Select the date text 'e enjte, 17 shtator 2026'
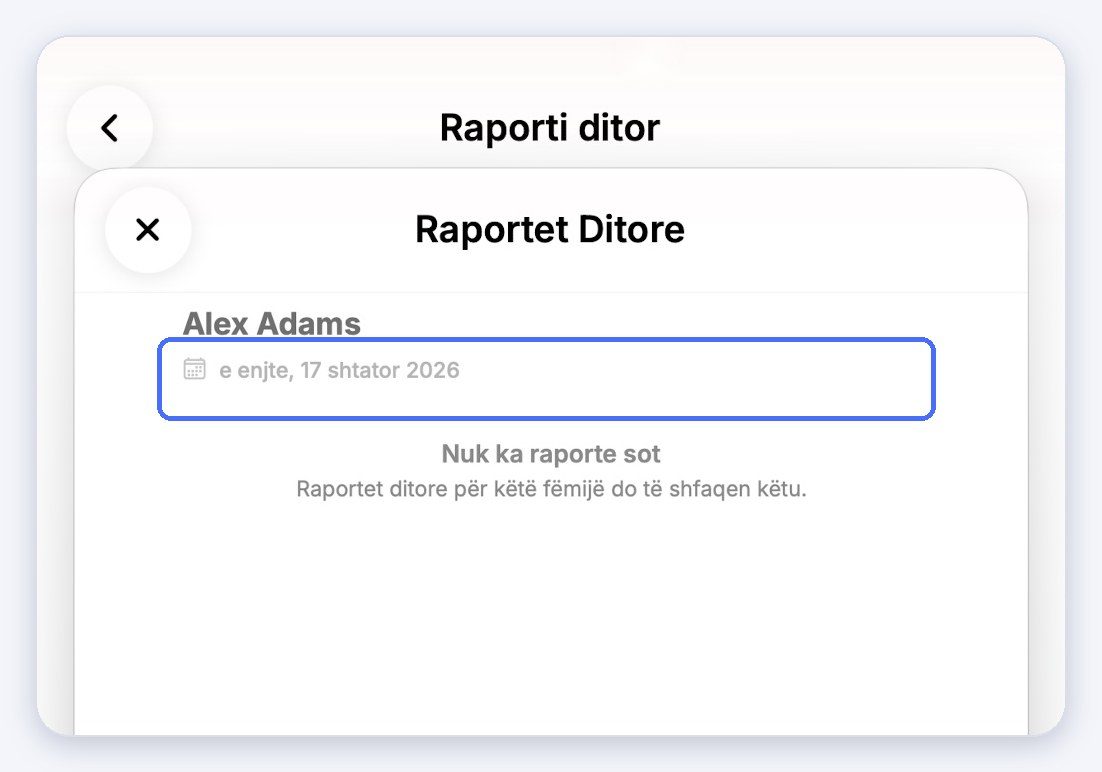Image resolution: width=1102 pixels, height=772 pixels. coord(339,370)
